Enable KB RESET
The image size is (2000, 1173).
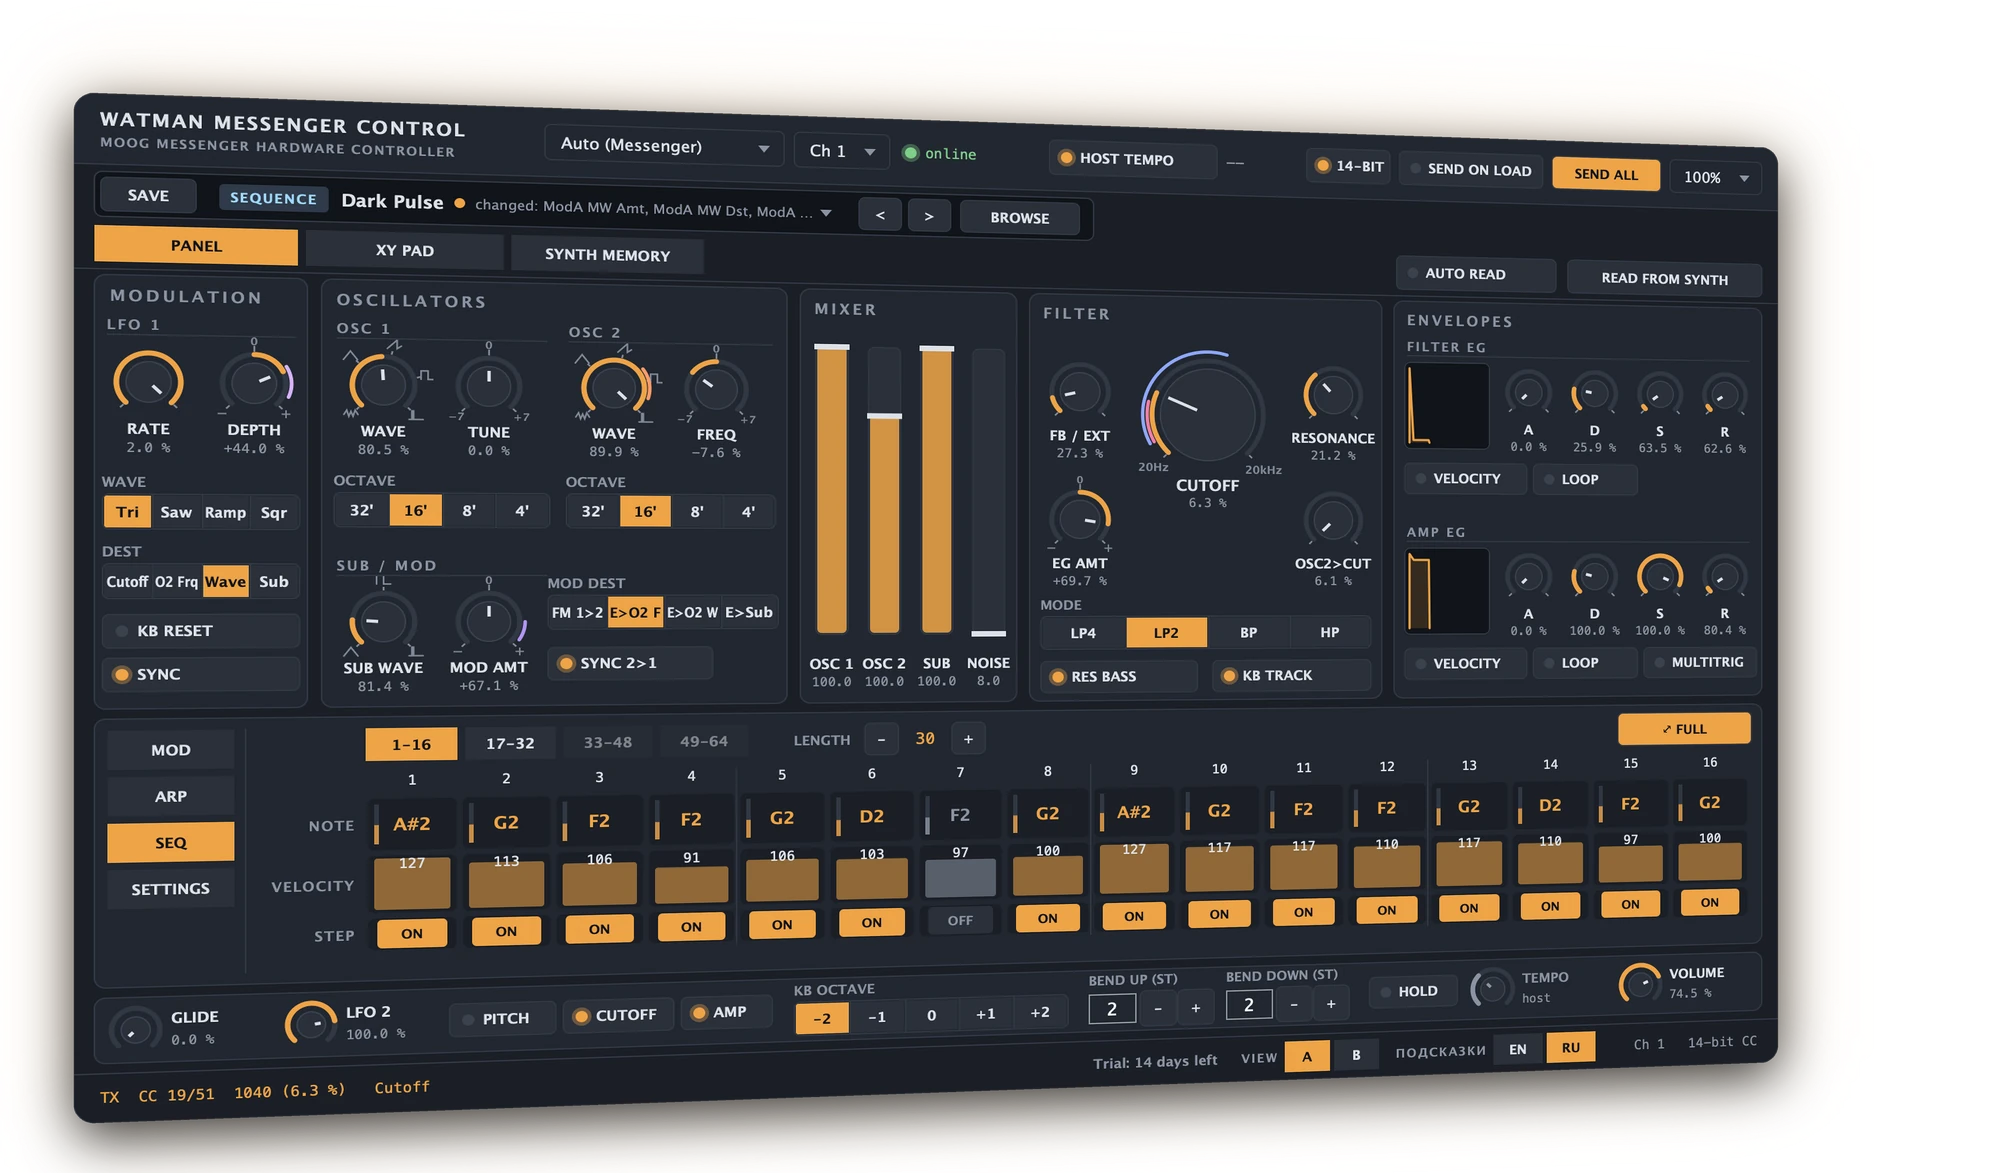point(201,631)
